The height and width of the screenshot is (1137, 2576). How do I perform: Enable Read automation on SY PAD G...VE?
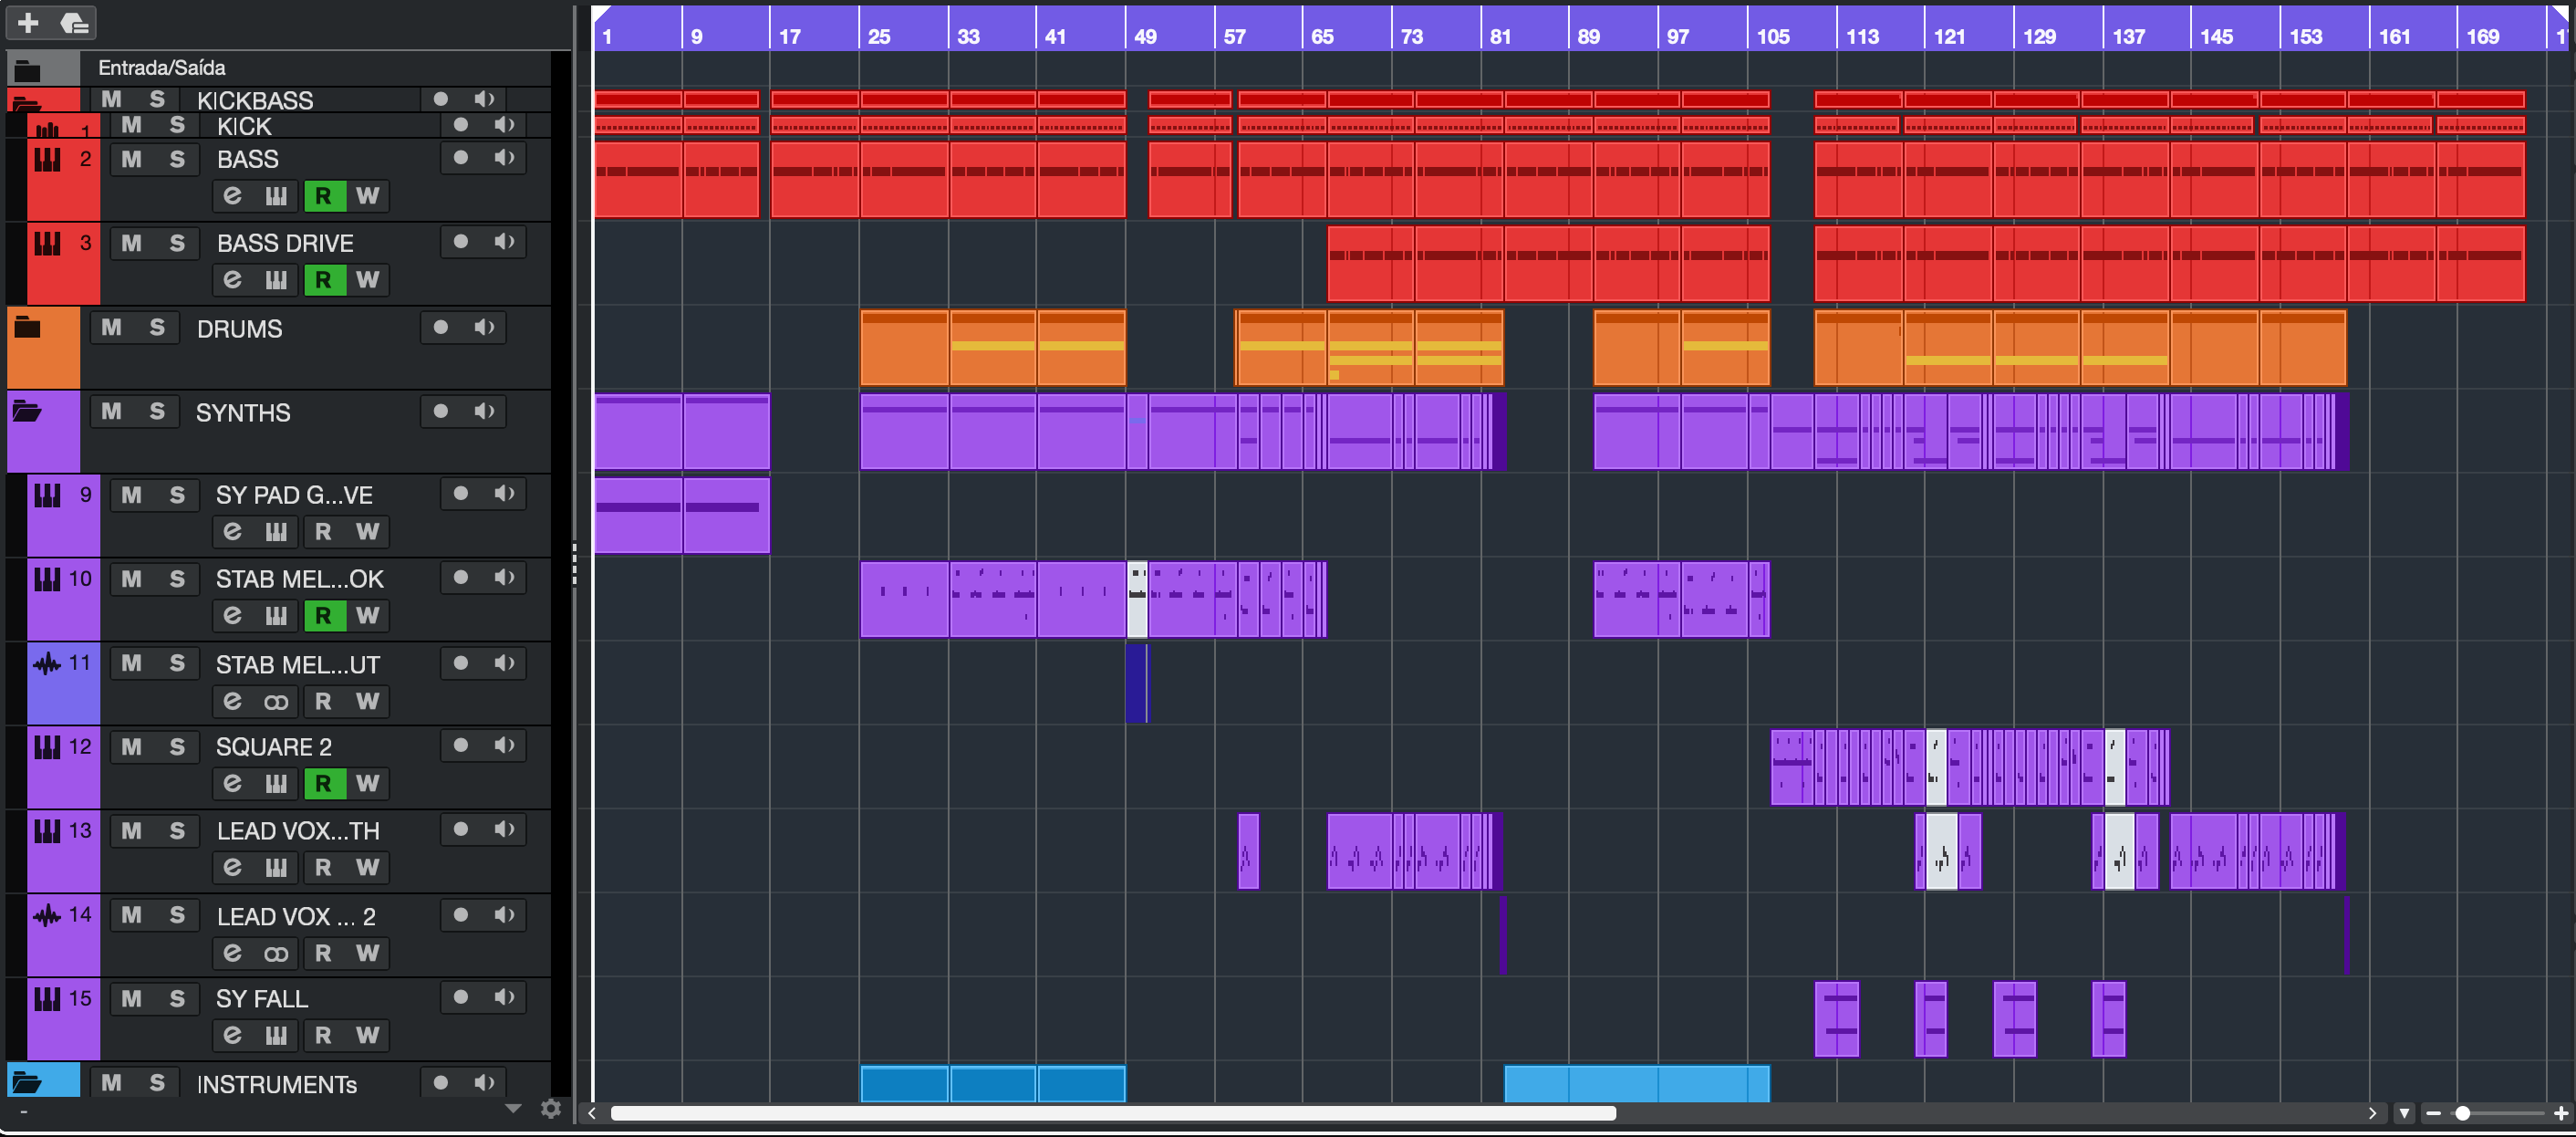(x=323, y=532)
